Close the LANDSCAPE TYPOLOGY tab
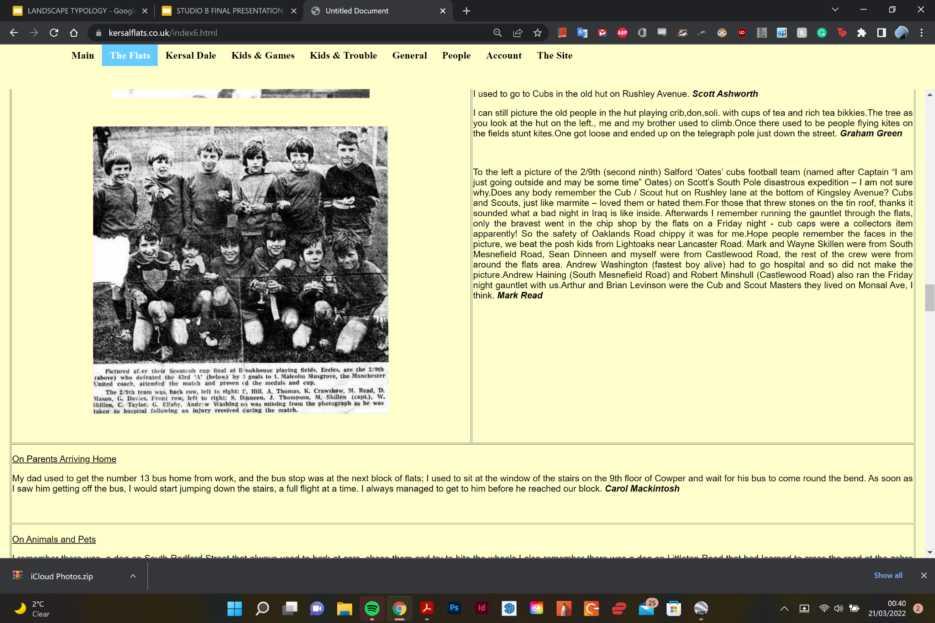Screen dimensions: 935x623 click(144, 11)
